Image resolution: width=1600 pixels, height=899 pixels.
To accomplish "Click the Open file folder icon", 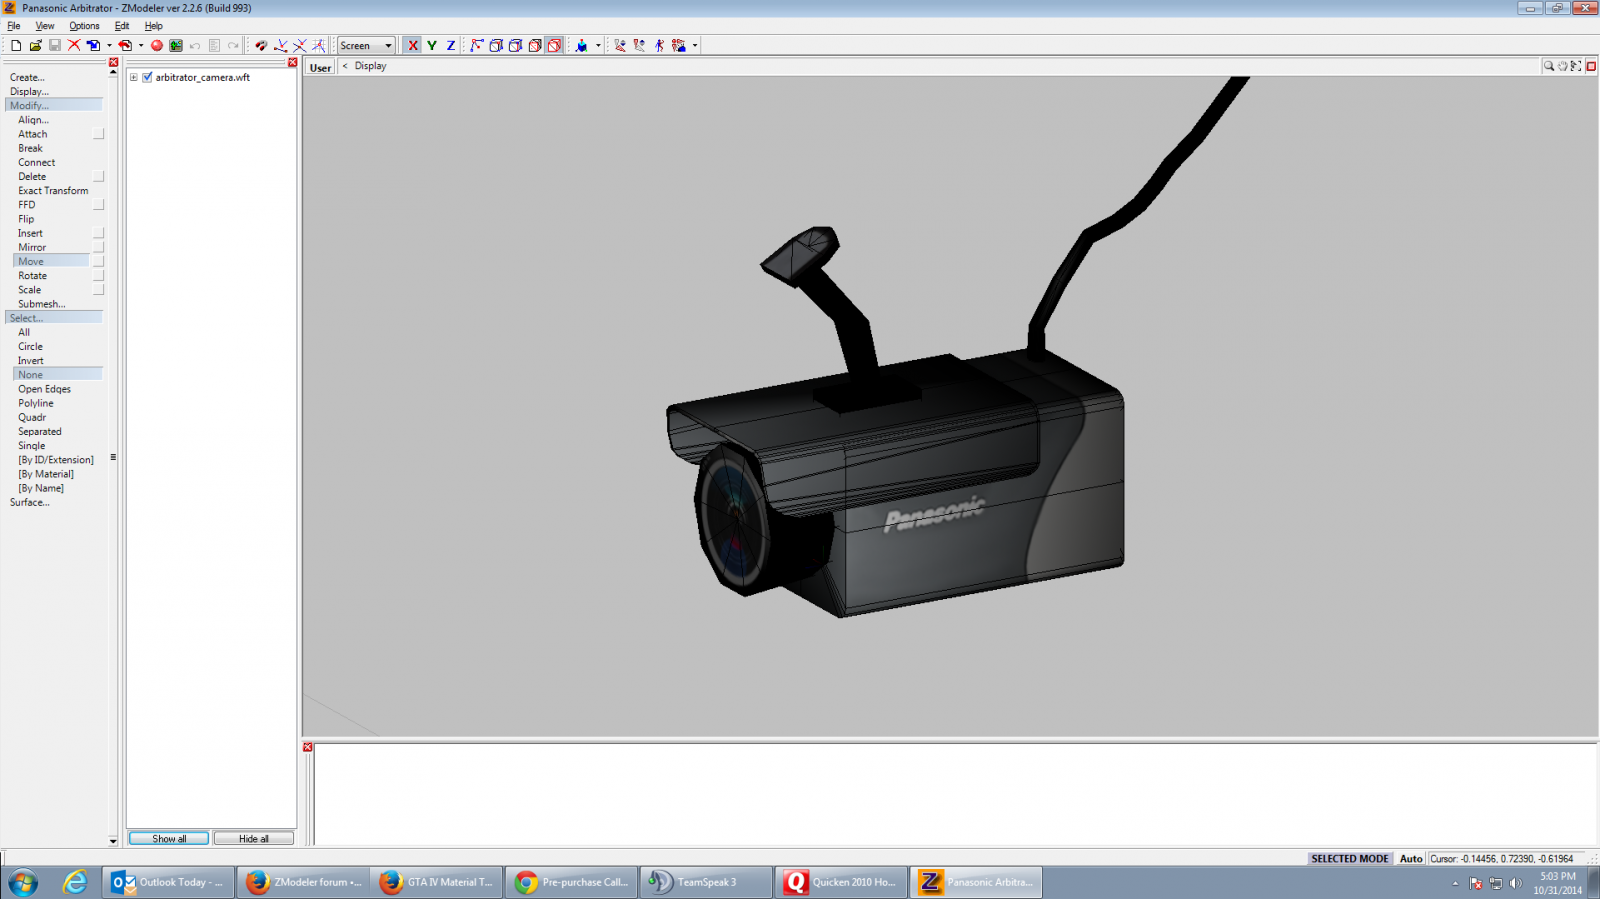I will point(35,45).
